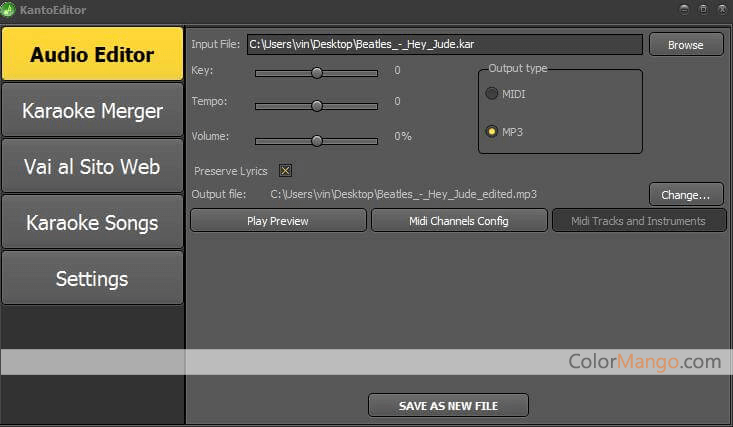Minimize the KantoEditor window
733x427 pixels.
pyautogui.click(x=684, y=9)
